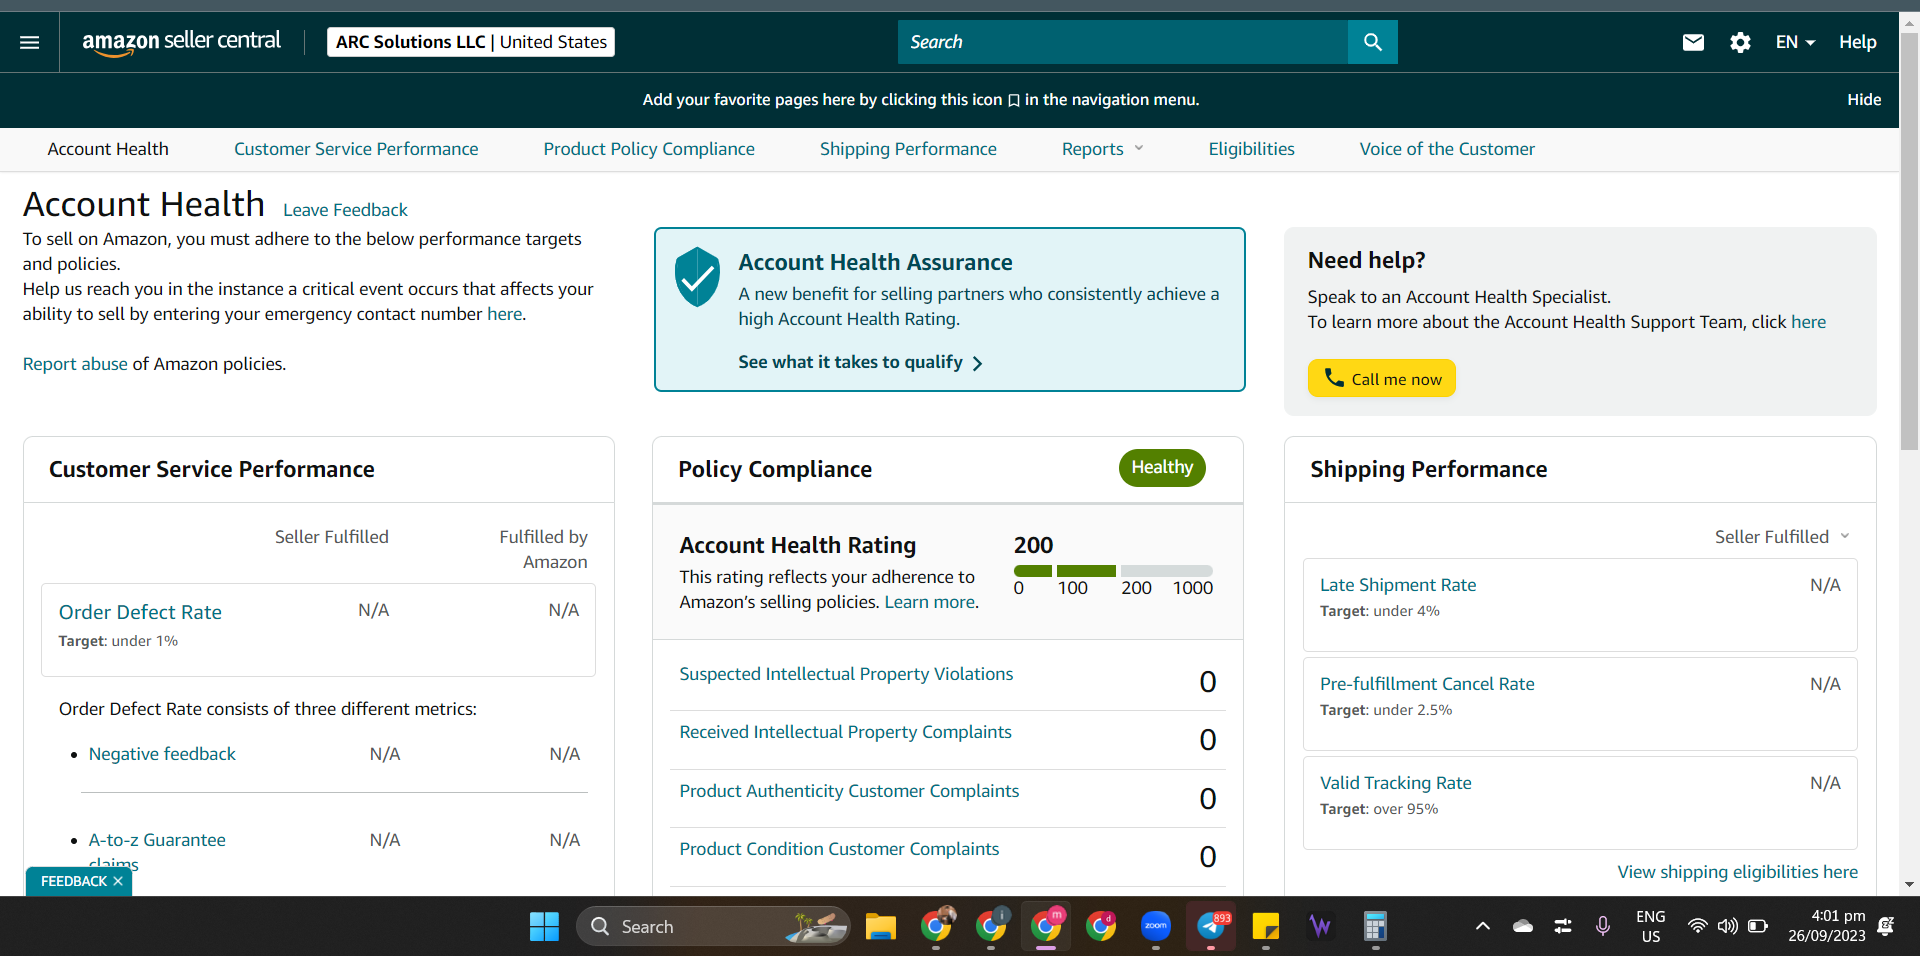Open the EN language dropdown
This screenshot has height=956, width=1920.
[1795, 42]
